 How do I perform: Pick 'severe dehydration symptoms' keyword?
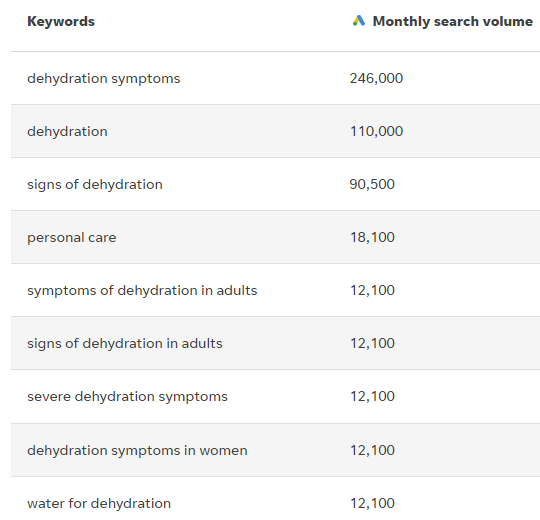(x=127, y=396)
